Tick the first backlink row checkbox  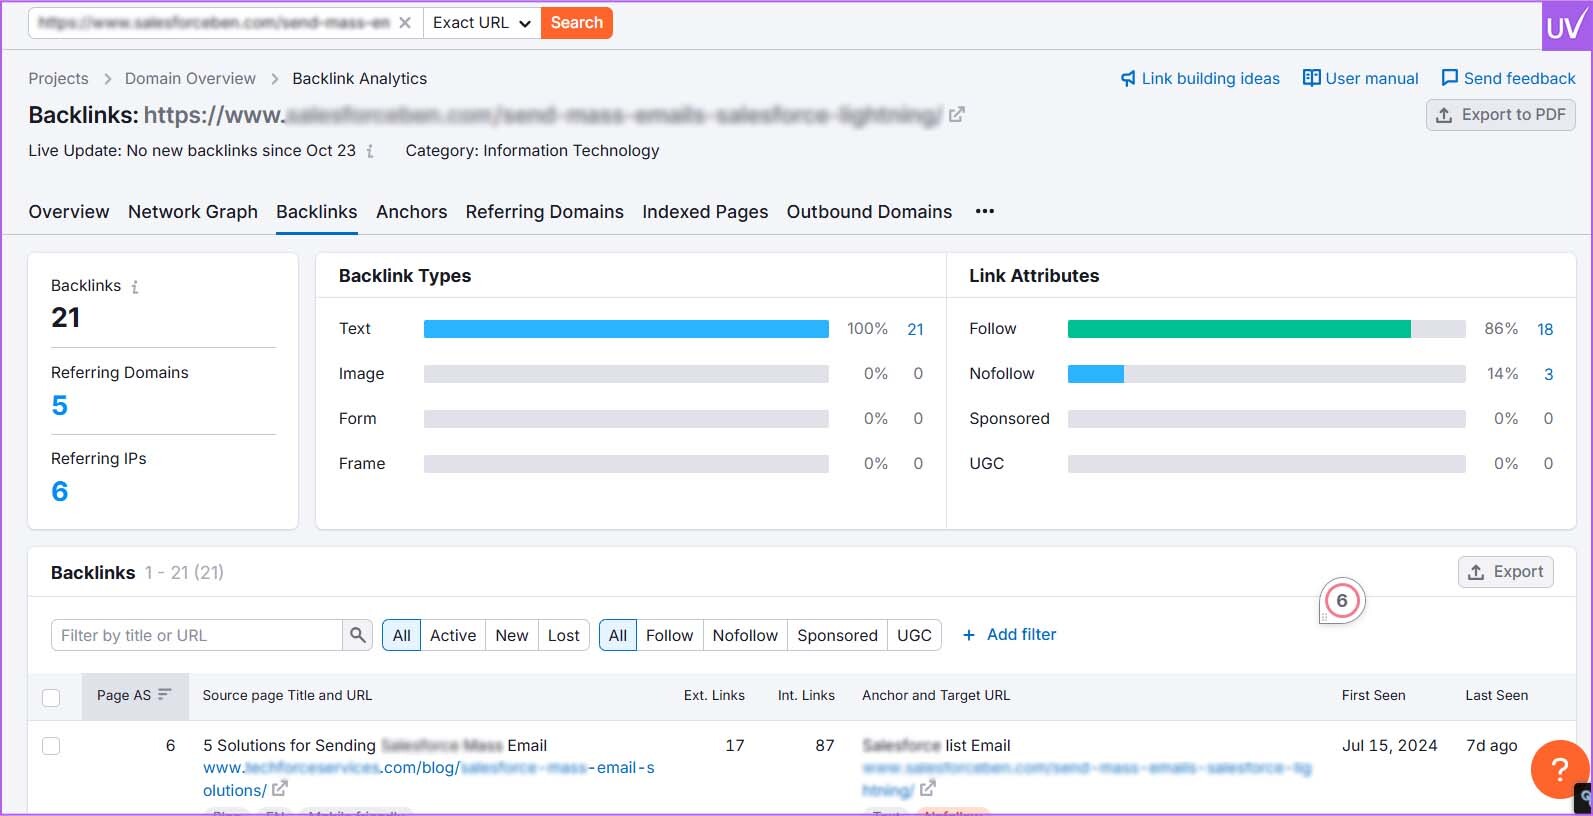pos(51,746)
